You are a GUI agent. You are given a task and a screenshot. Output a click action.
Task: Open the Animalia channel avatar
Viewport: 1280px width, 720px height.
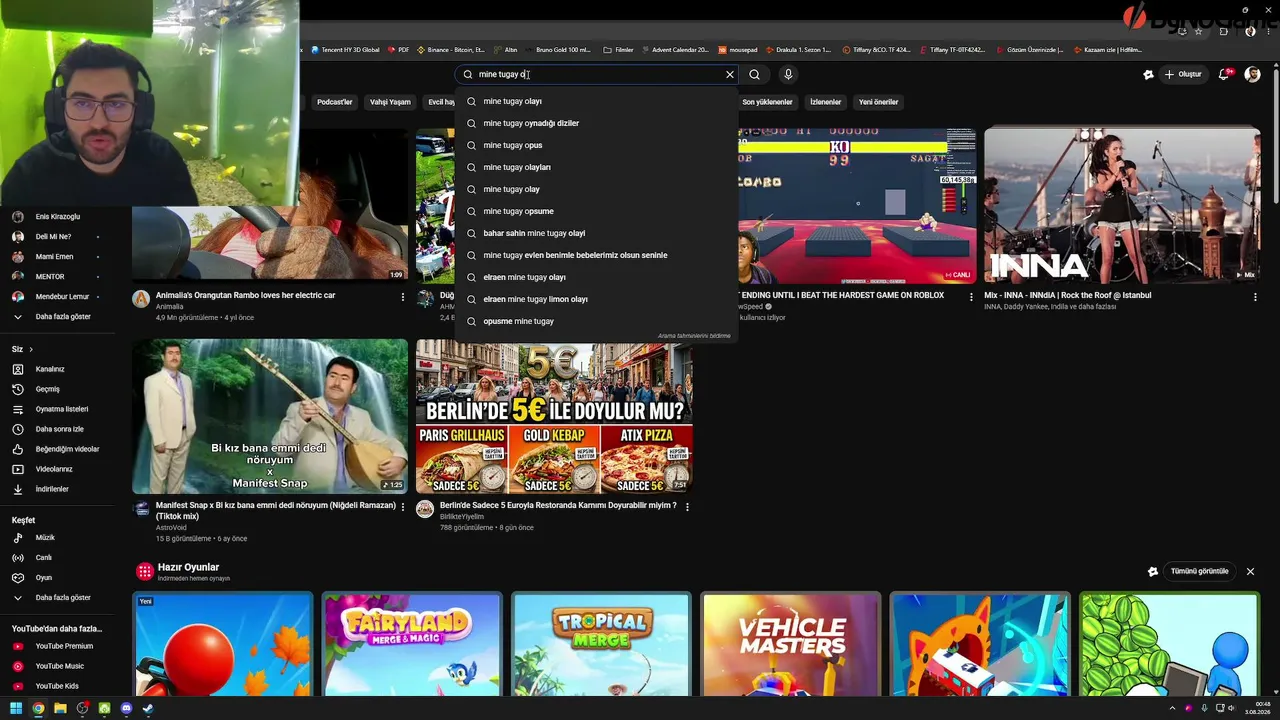click(x=141, y=299)
